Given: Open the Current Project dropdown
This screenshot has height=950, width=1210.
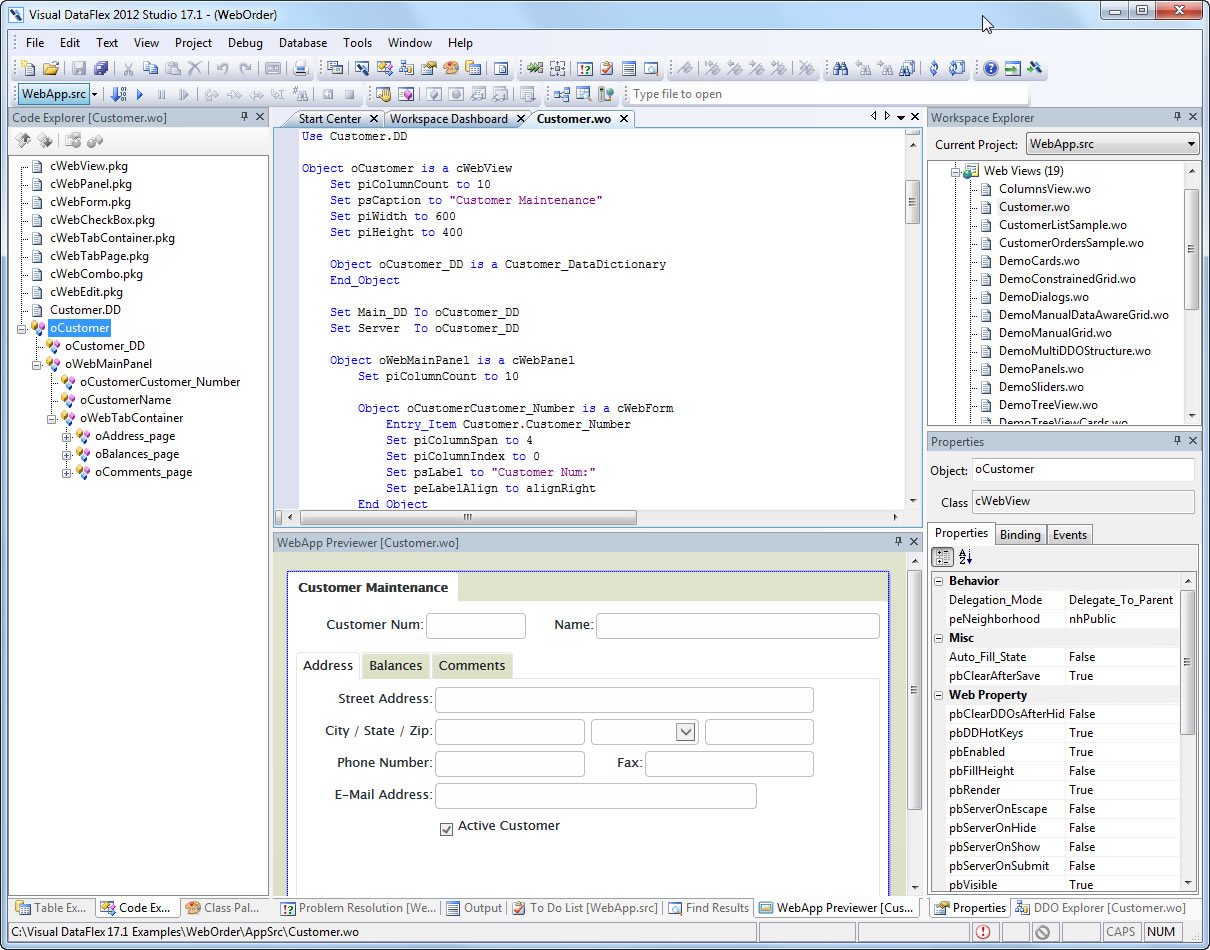Looking at the screenshot, I should [x=1190, y=144].
